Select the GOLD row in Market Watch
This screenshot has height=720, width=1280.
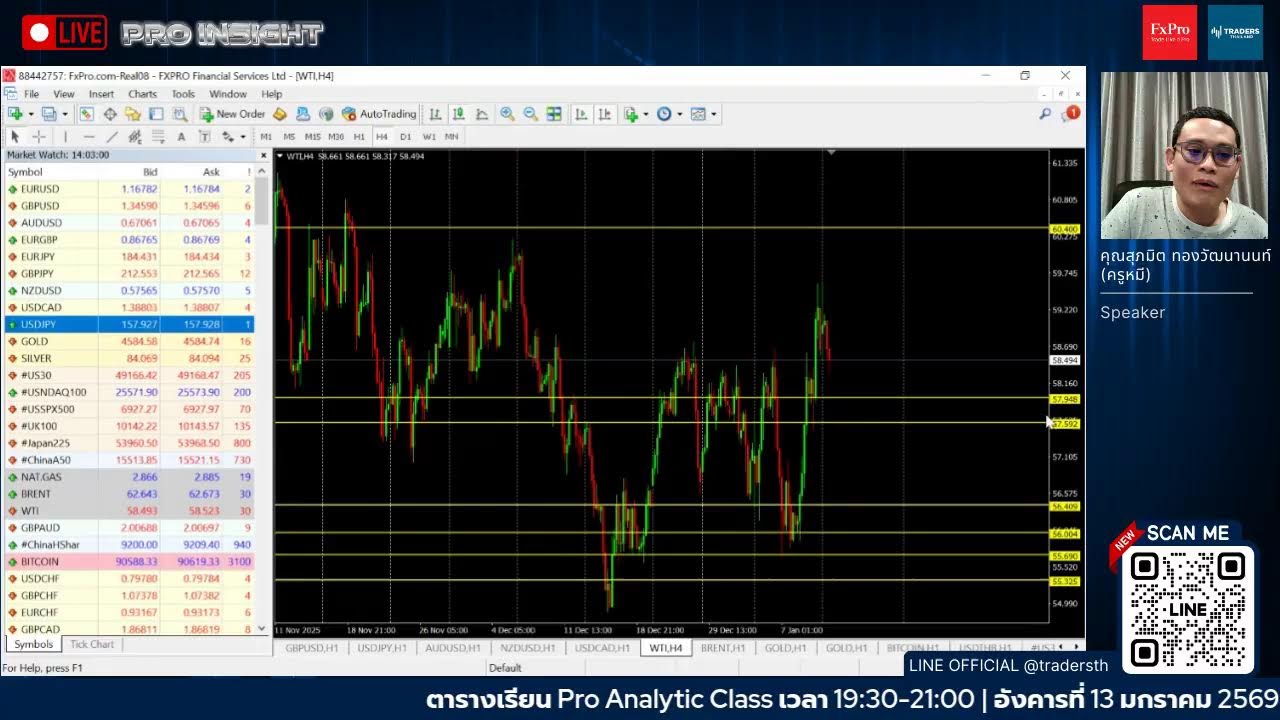[x=129, y=342]
